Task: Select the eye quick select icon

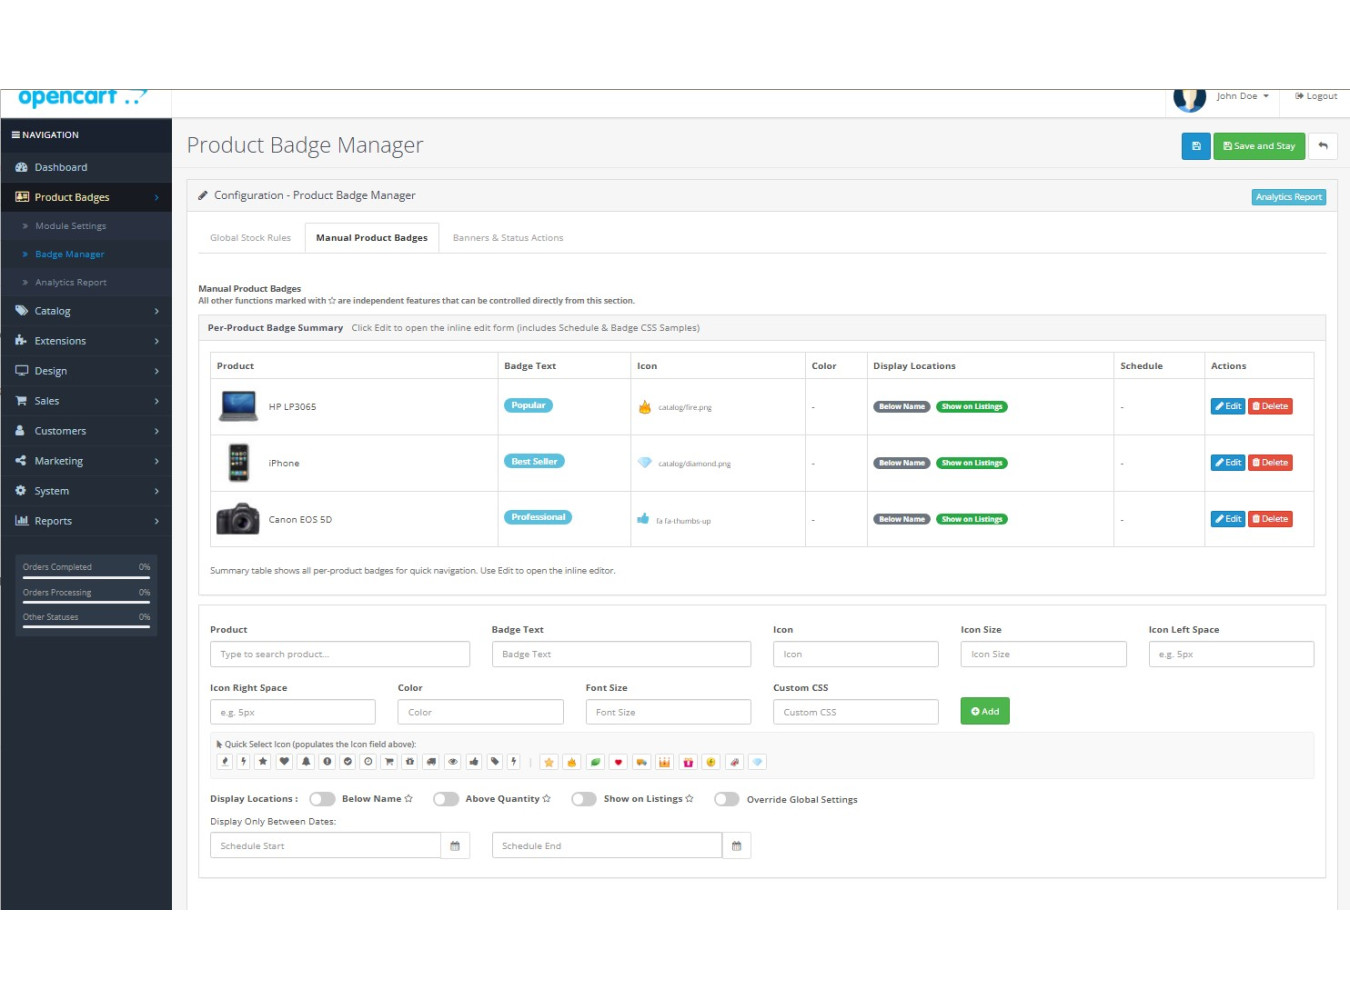Action: click(x=452, y=762)
